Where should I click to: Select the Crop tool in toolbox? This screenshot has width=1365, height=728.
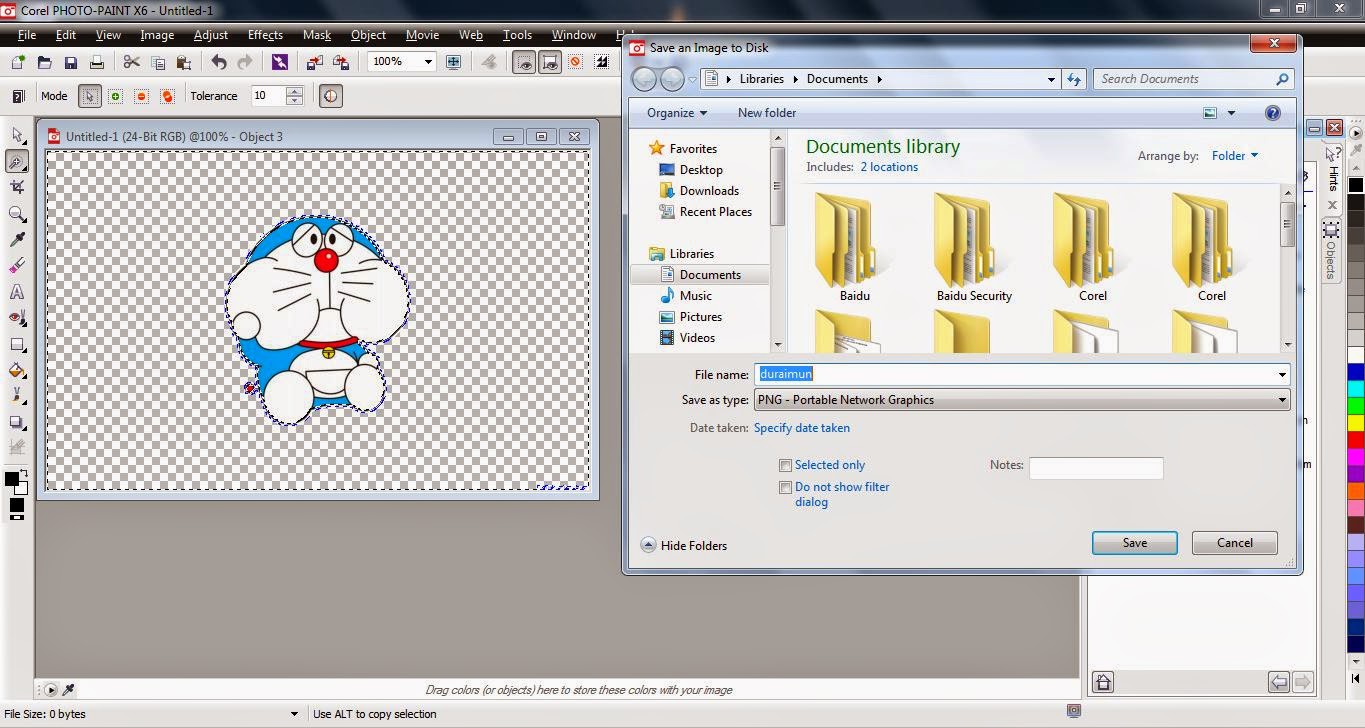coord(17,187)
